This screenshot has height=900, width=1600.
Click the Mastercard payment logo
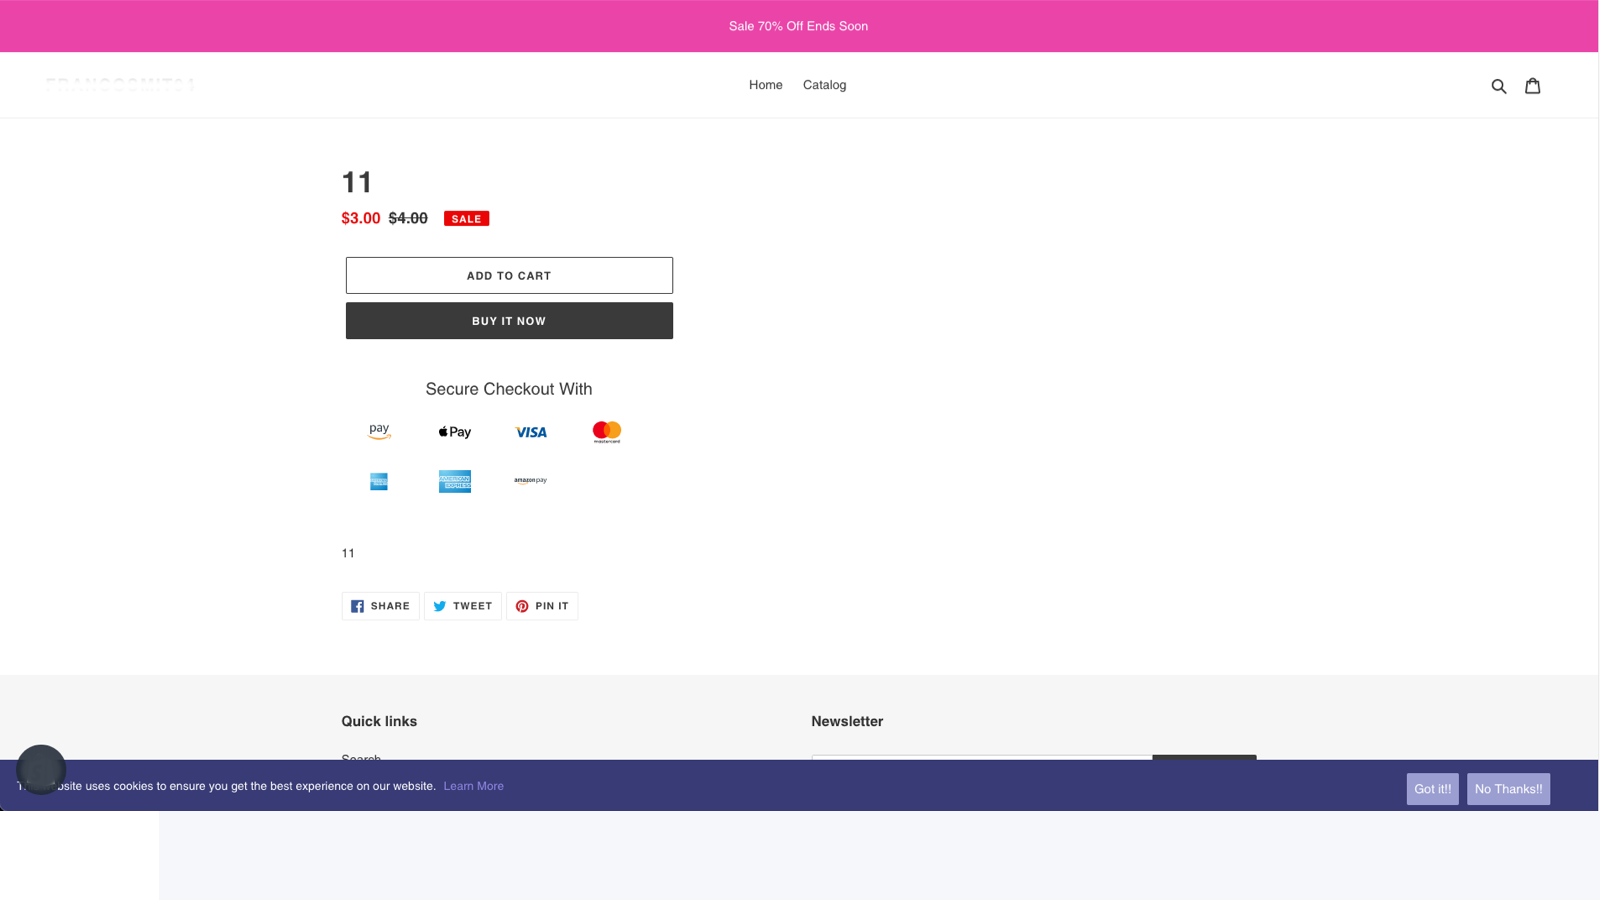(x=607, y=432)
